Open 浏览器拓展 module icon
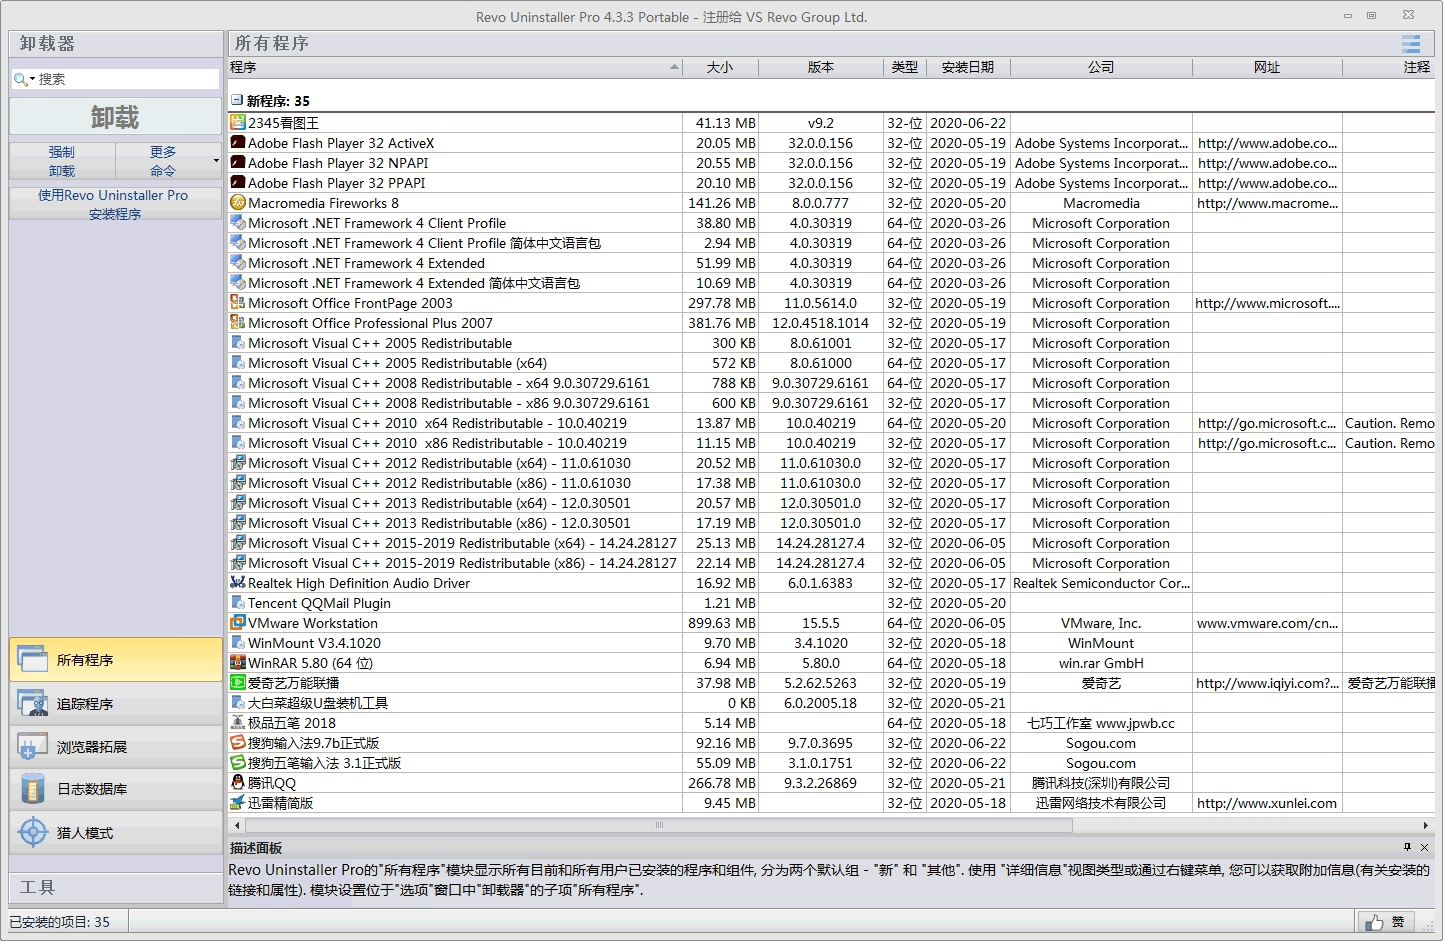Screen dimensions: 1443x941 32,747
